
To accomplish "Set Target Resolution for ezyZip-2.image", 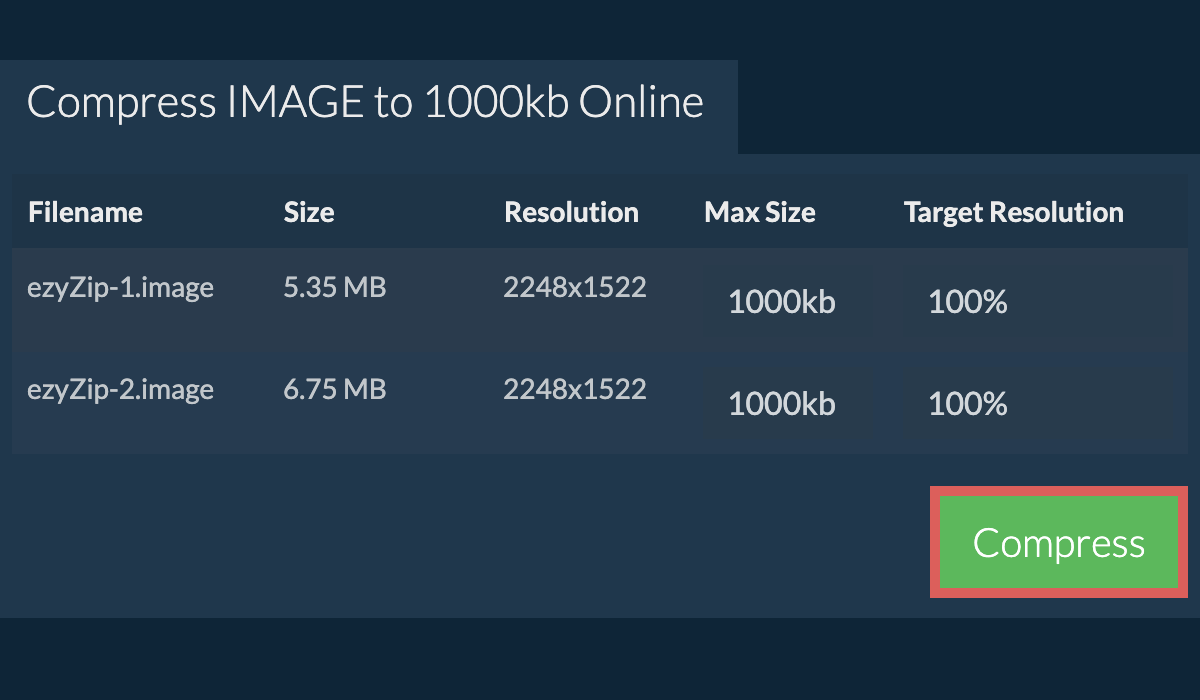I will tap(1037, 403).
